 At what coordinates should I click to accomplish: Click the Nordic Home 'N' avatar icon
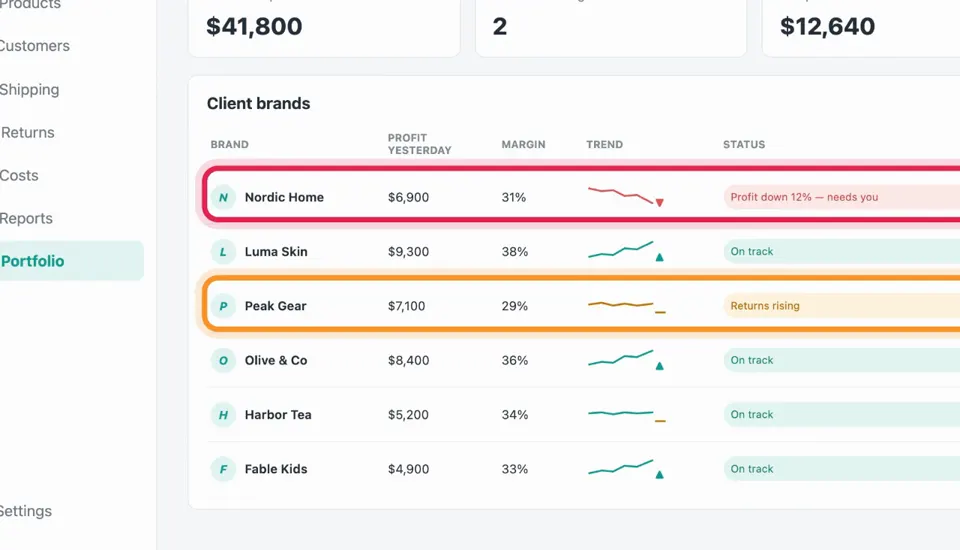pyautogui.click(x=223, y=197)
